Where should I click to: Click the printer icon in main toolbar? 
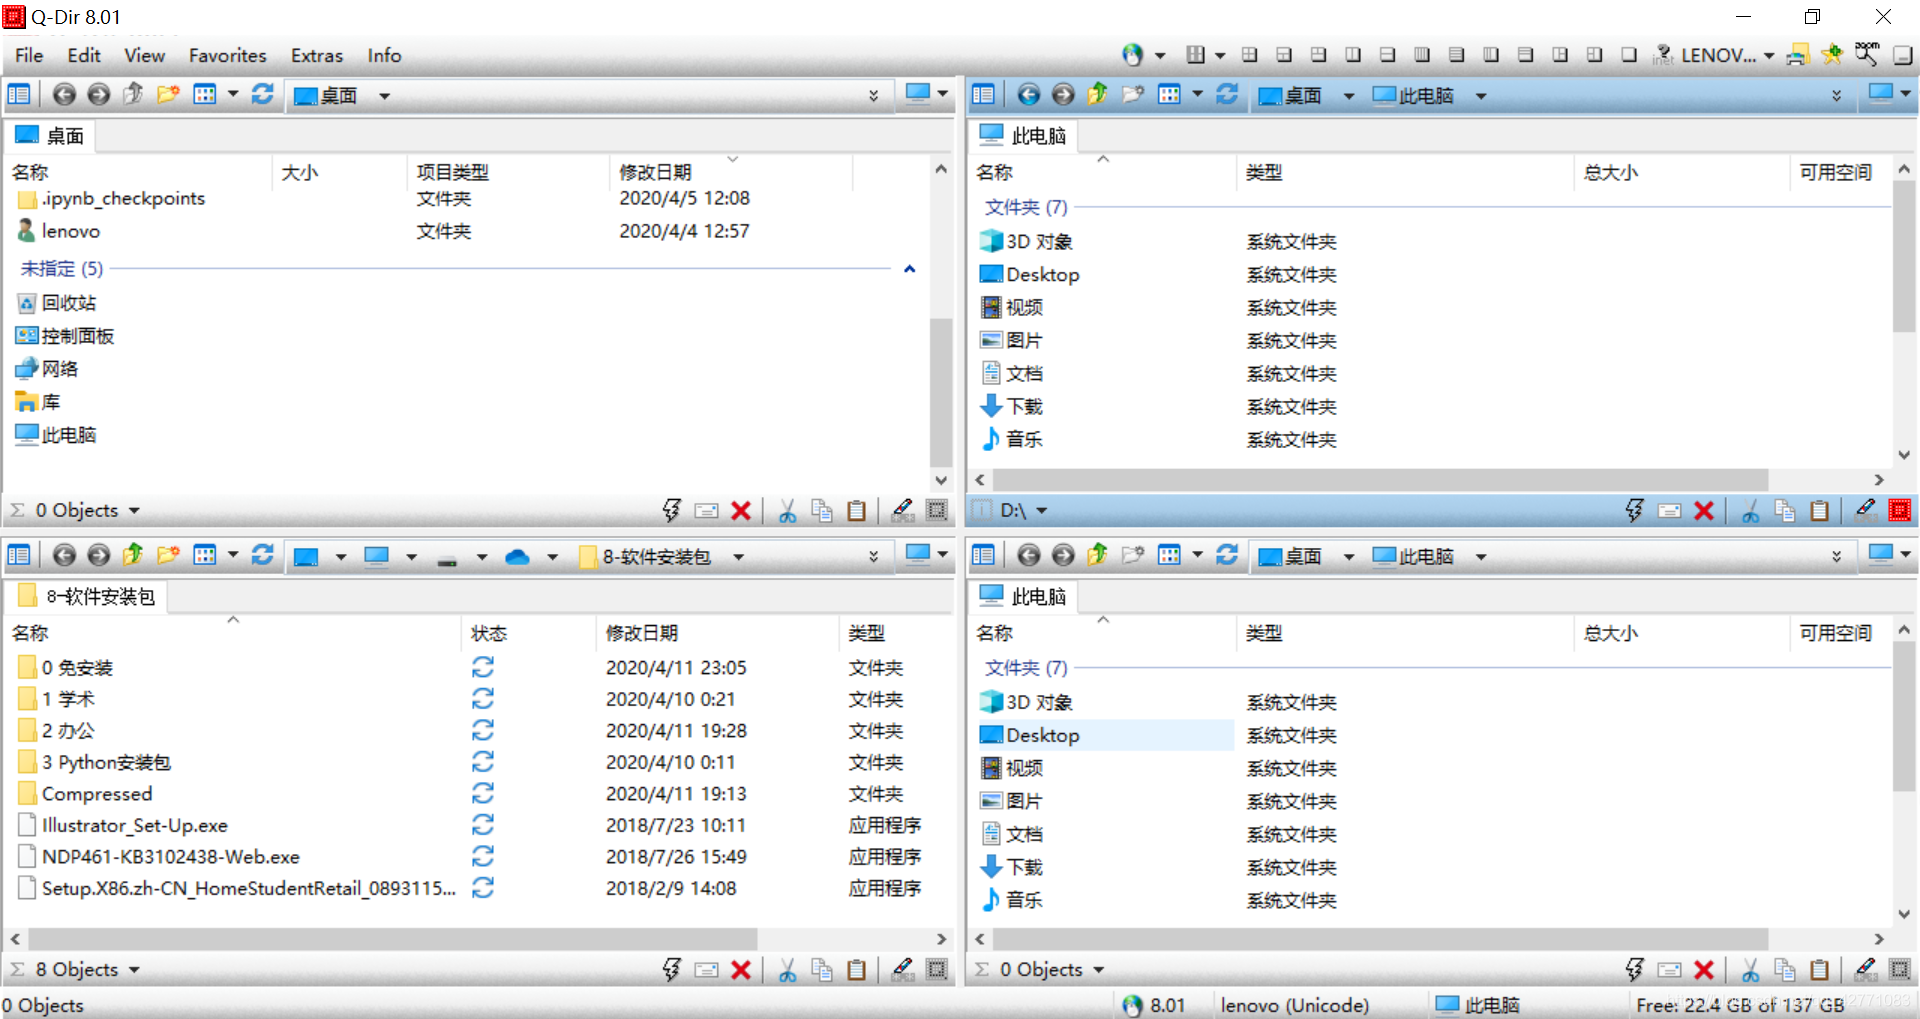[x=1798, y=55]
